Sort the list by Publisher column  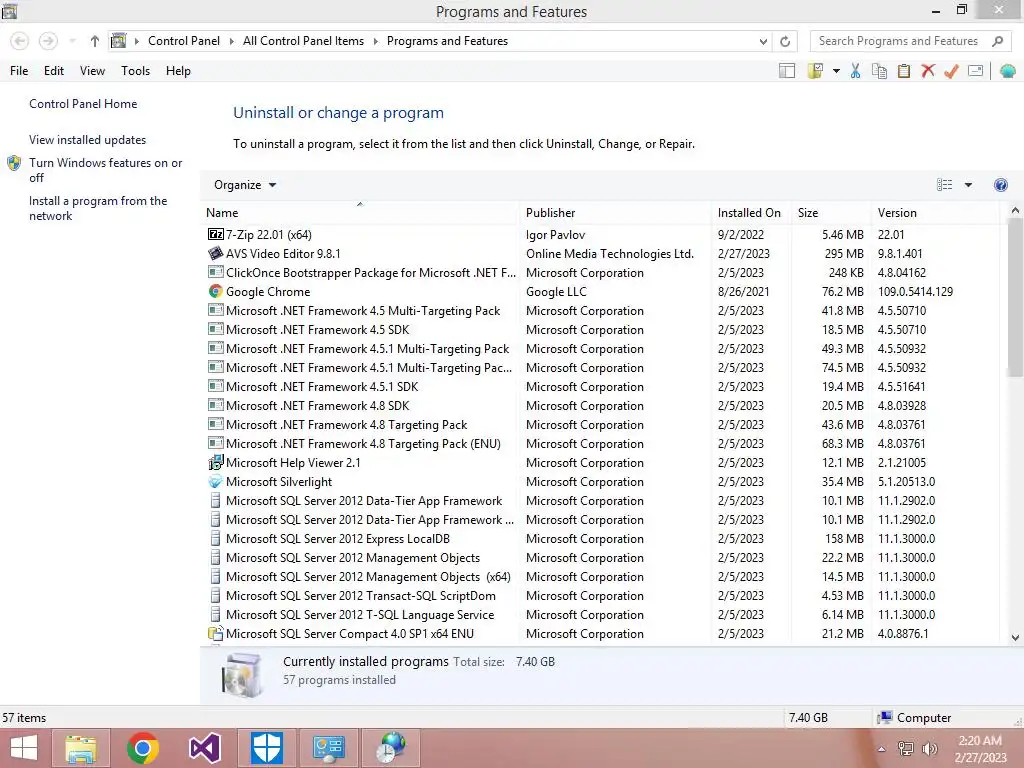click(615, 212)
